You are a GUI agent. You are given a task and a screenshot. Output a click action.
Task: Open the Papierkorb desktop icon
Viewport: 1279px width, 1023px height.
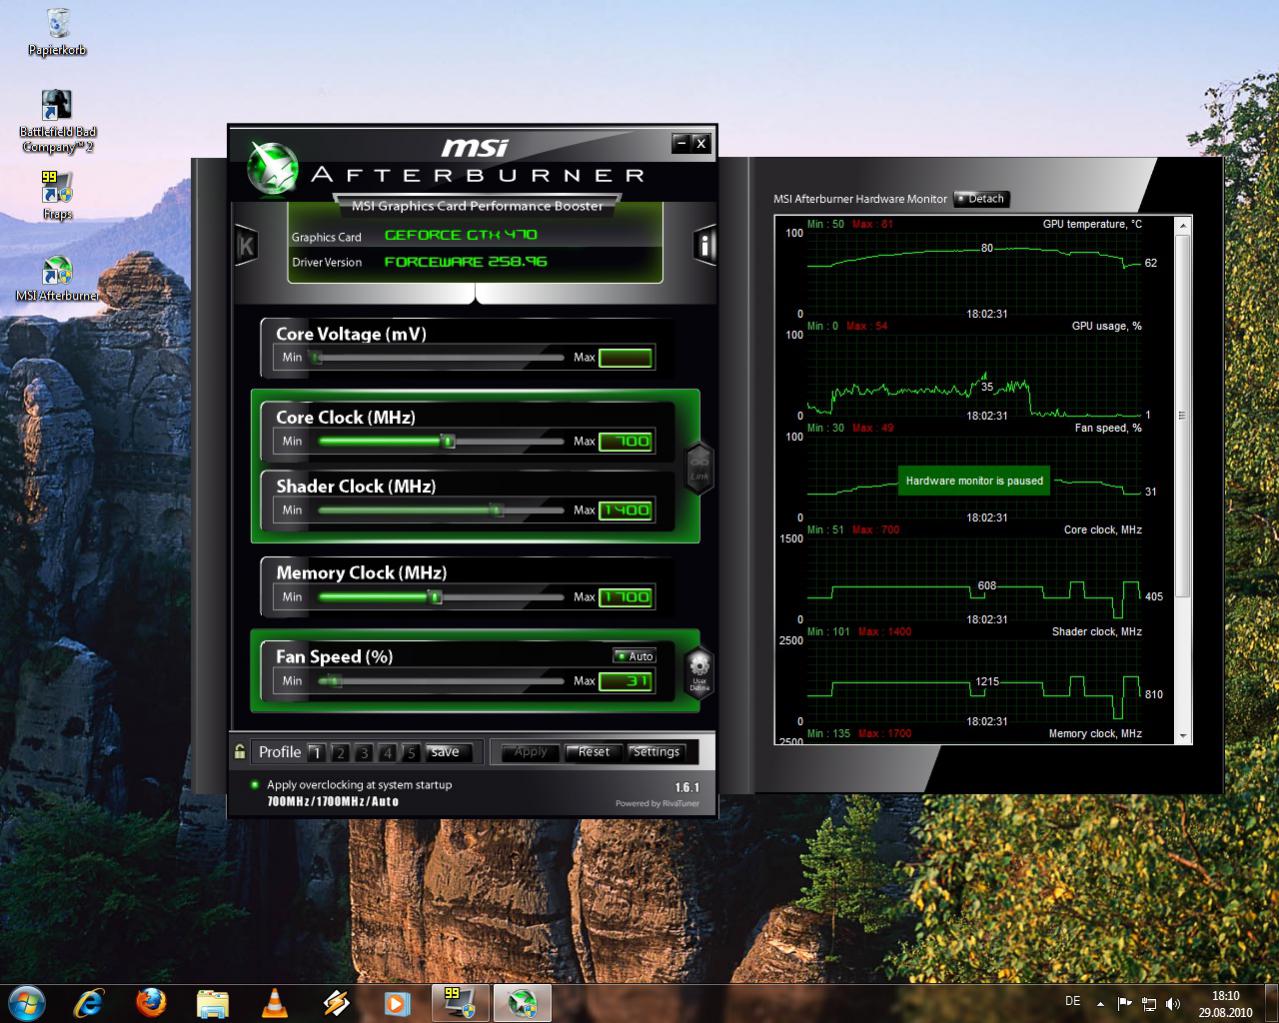58,32
